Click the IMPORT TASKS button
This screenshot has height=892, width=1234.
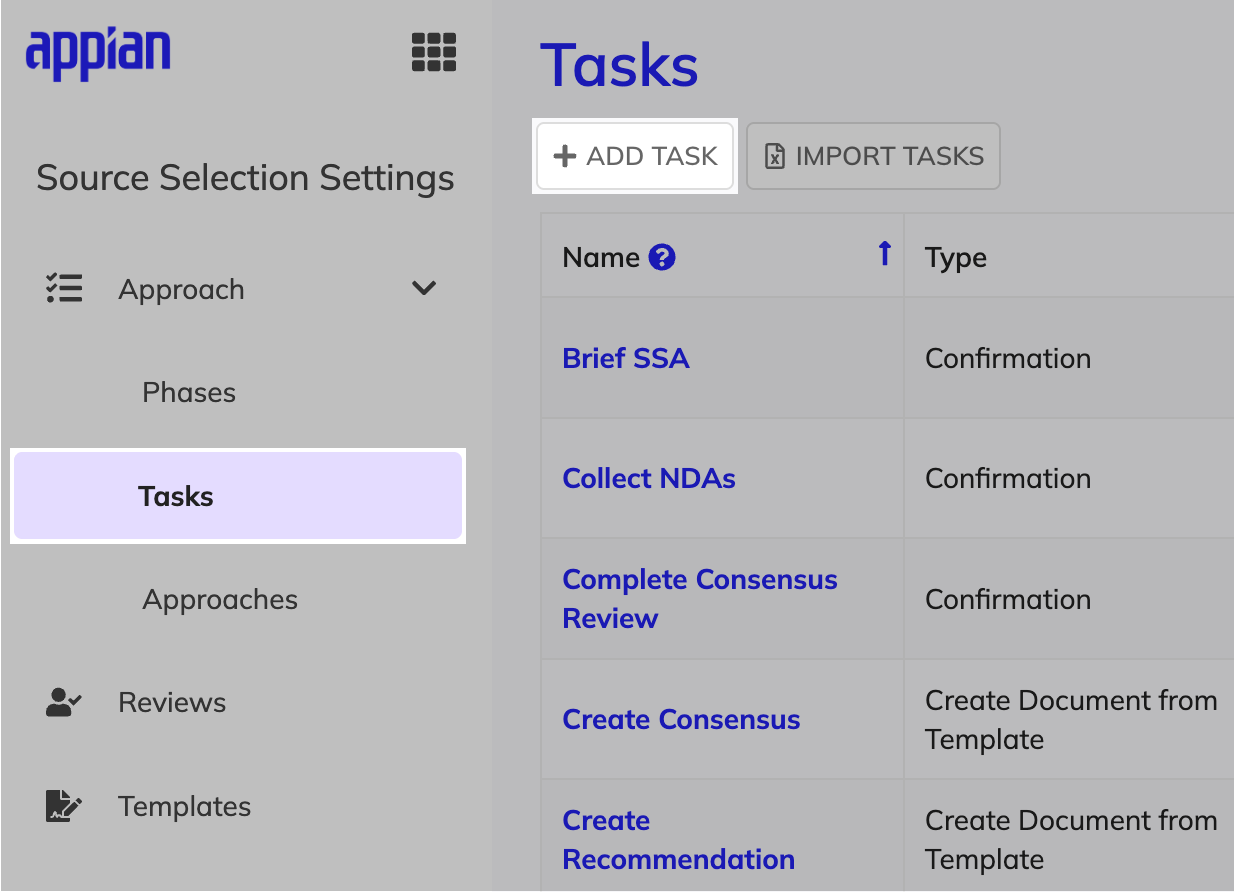tap(873, 156)
